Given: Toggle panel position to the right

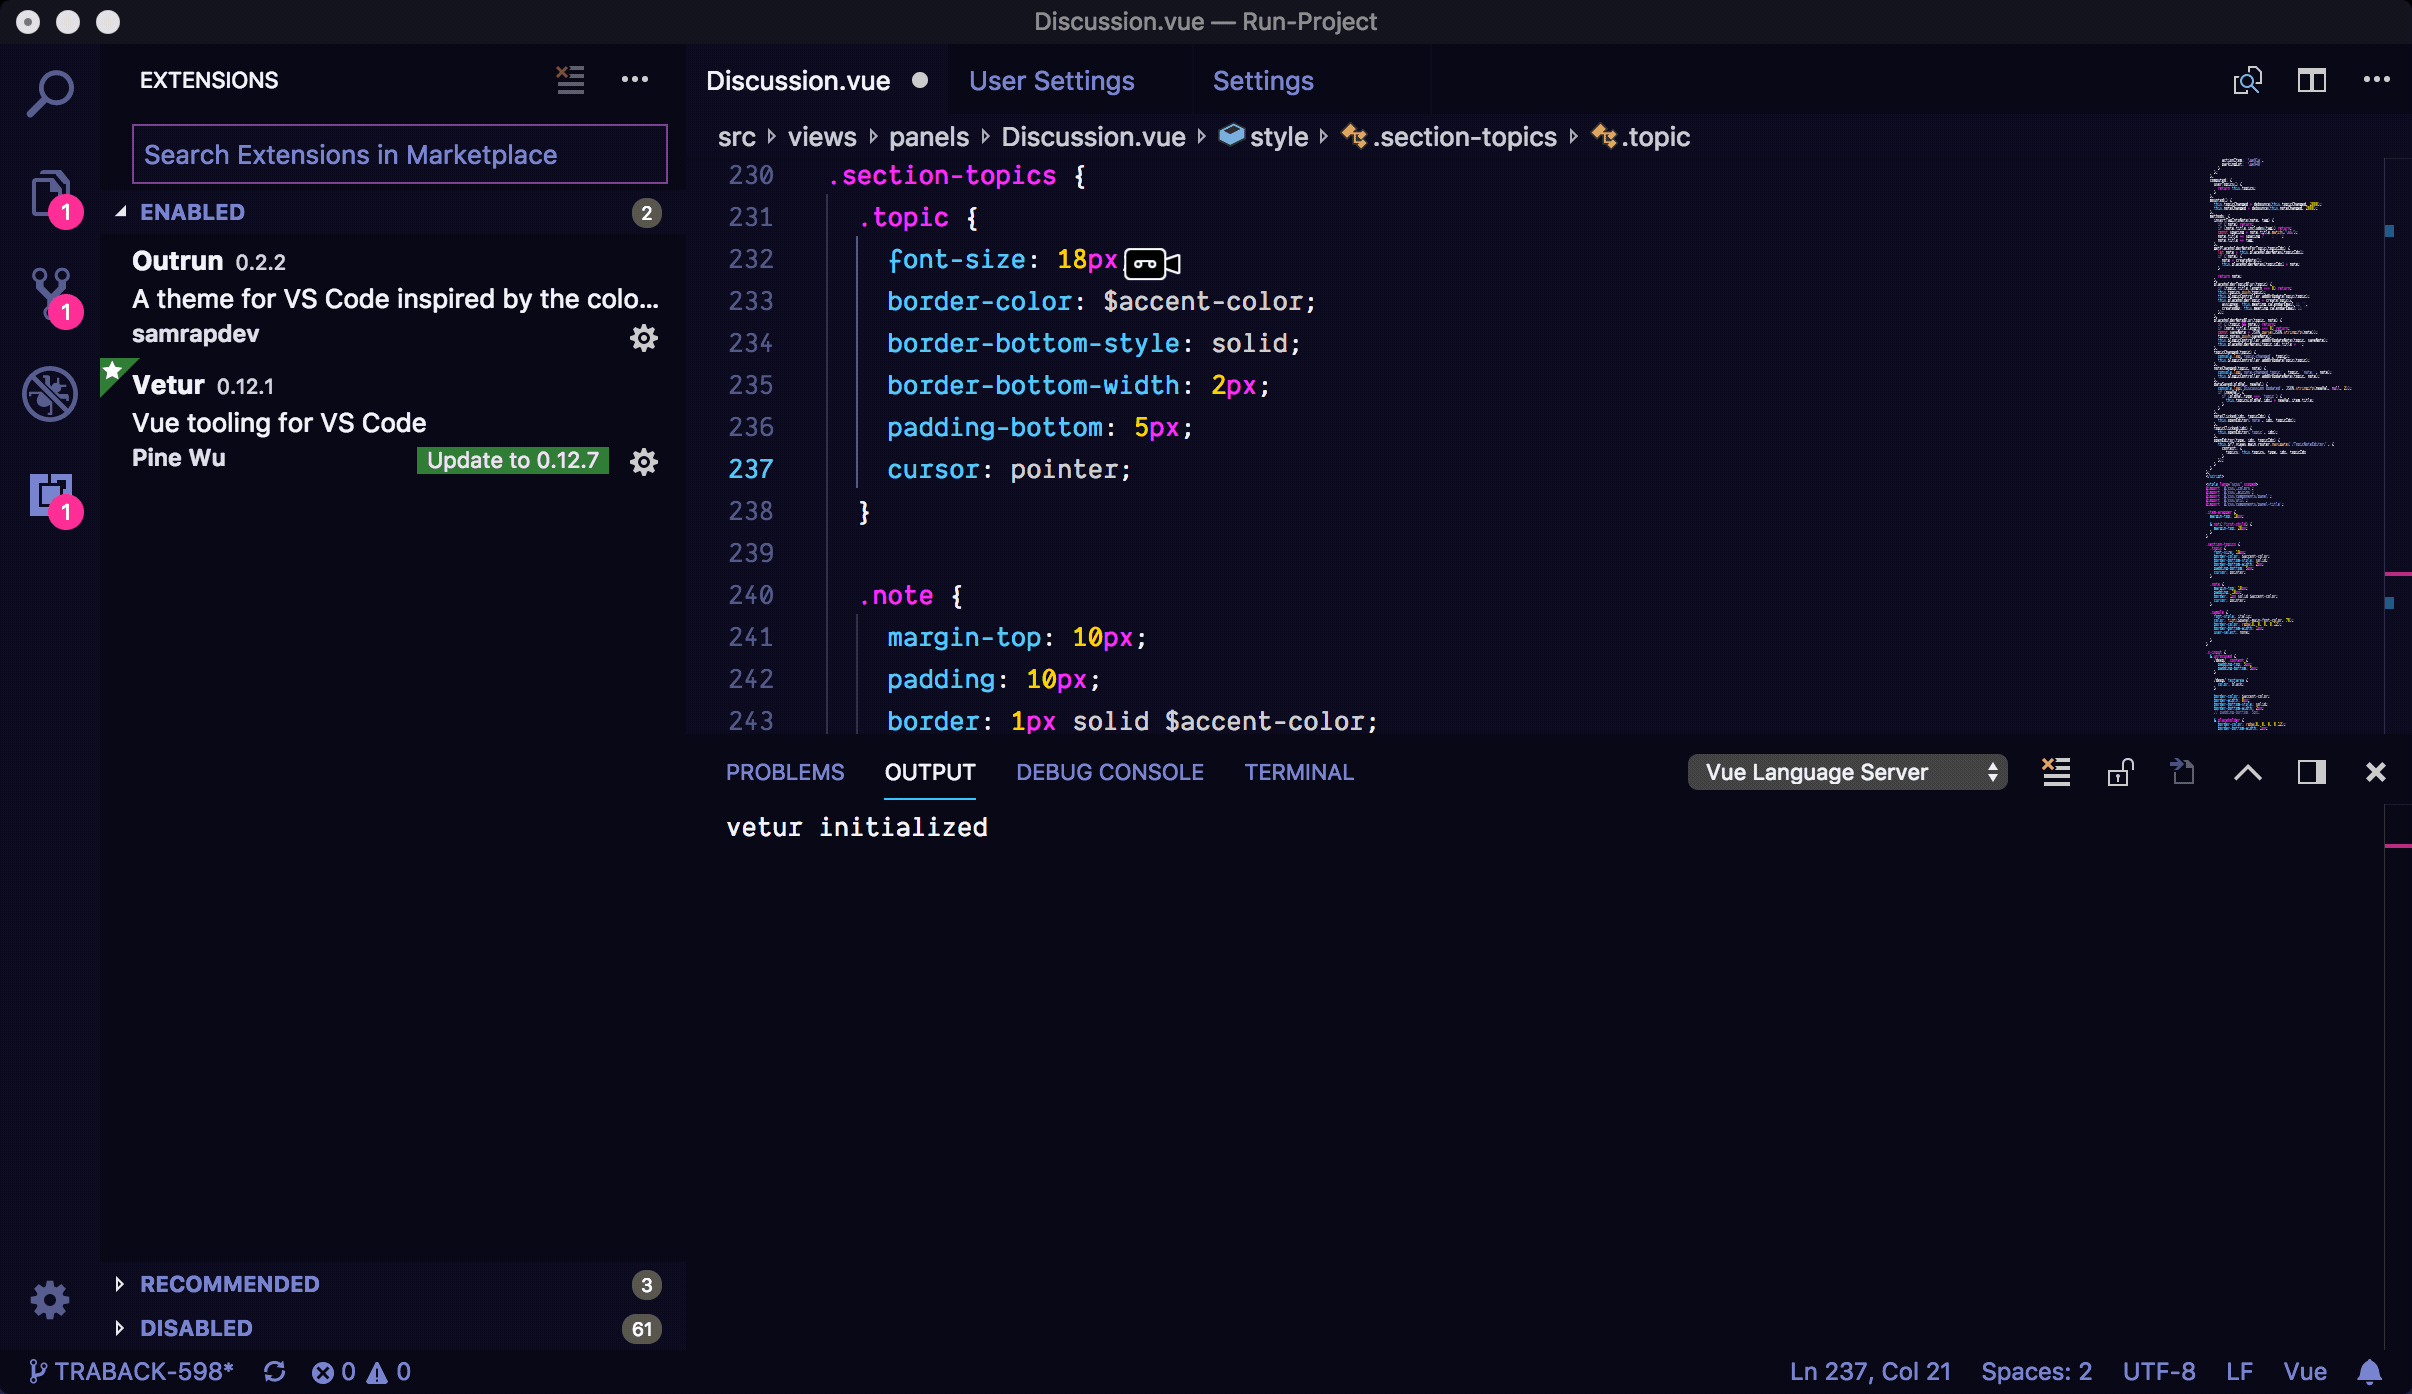Looking at the screenshot, I should click(x=2311, y=772).
